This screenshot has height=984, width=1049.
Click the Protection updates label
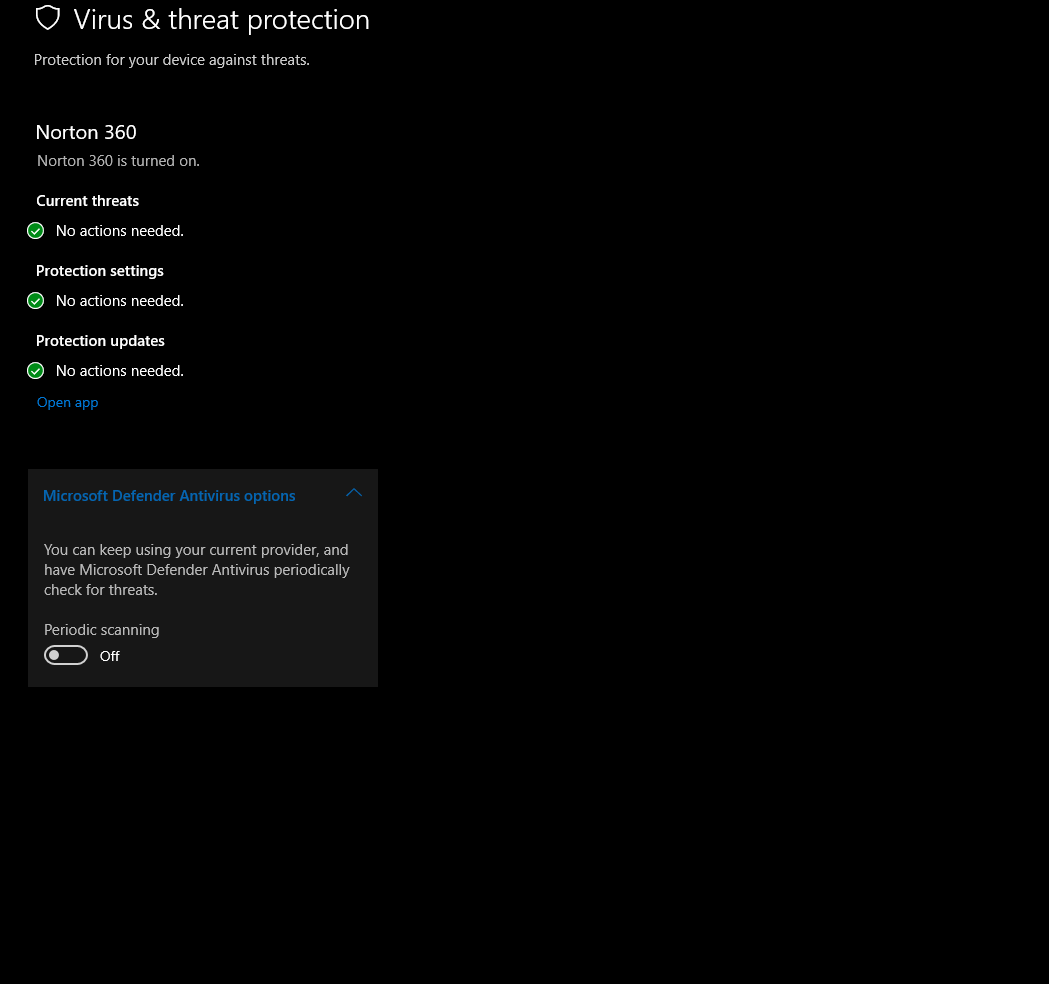click(100, 341)
